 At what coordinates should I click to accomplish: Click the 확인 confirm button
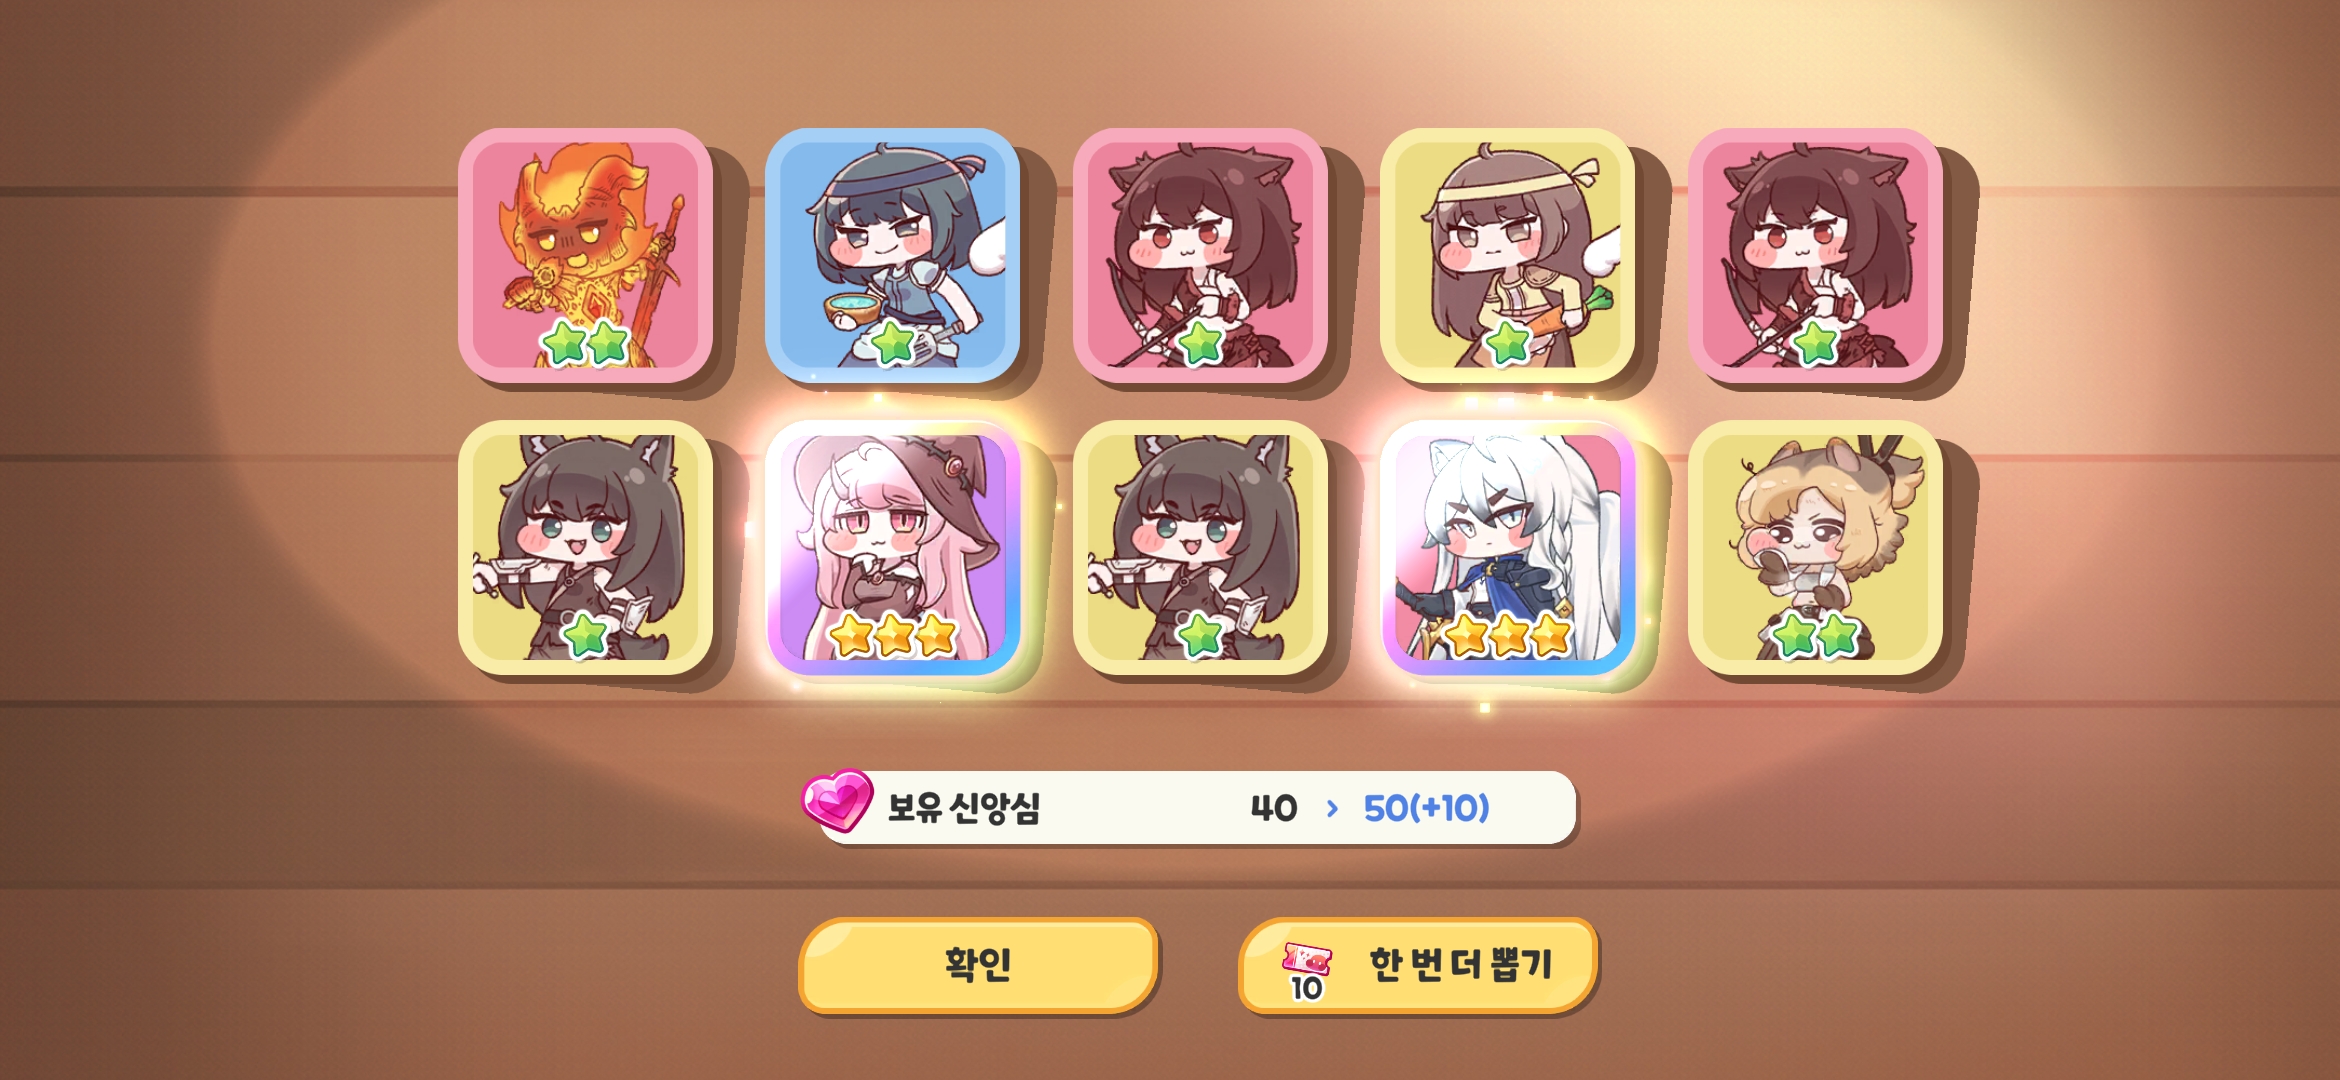point(978,965)
